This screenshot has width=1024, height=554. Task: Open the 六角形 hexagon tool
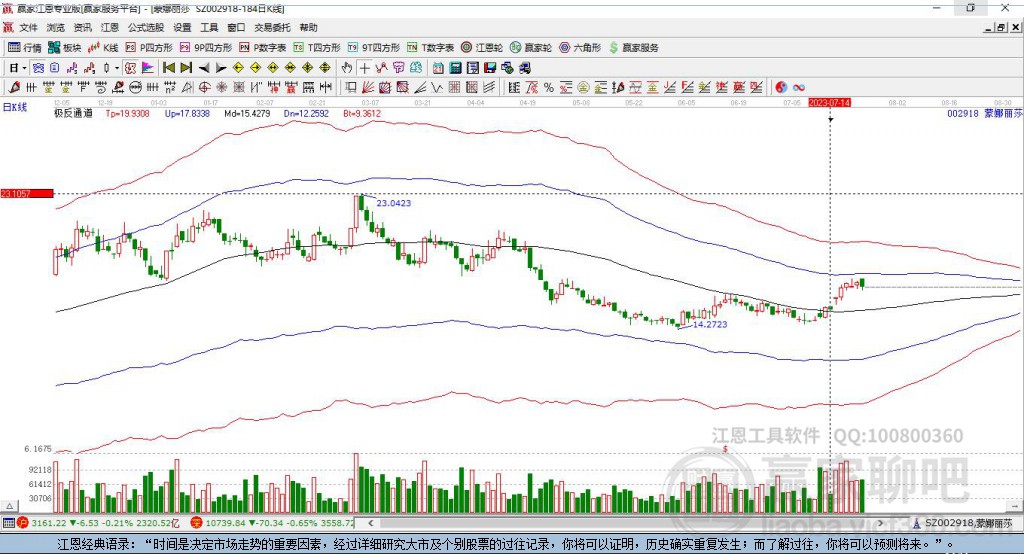click(x=580, y=48)
